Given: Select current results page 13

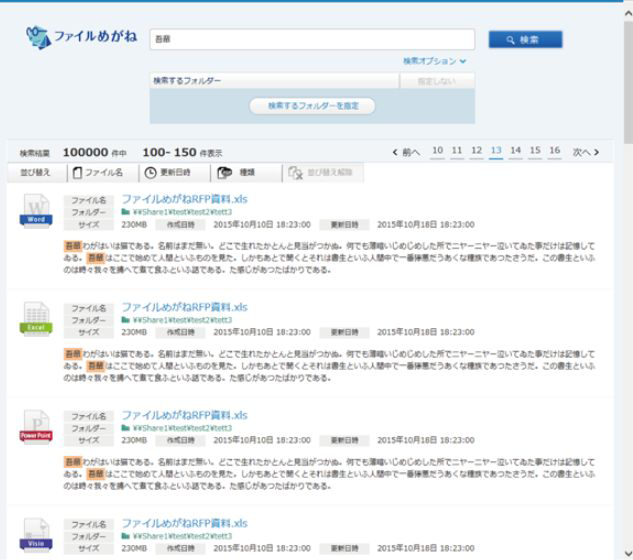Looking at the screenshot, I should [496, 151].
